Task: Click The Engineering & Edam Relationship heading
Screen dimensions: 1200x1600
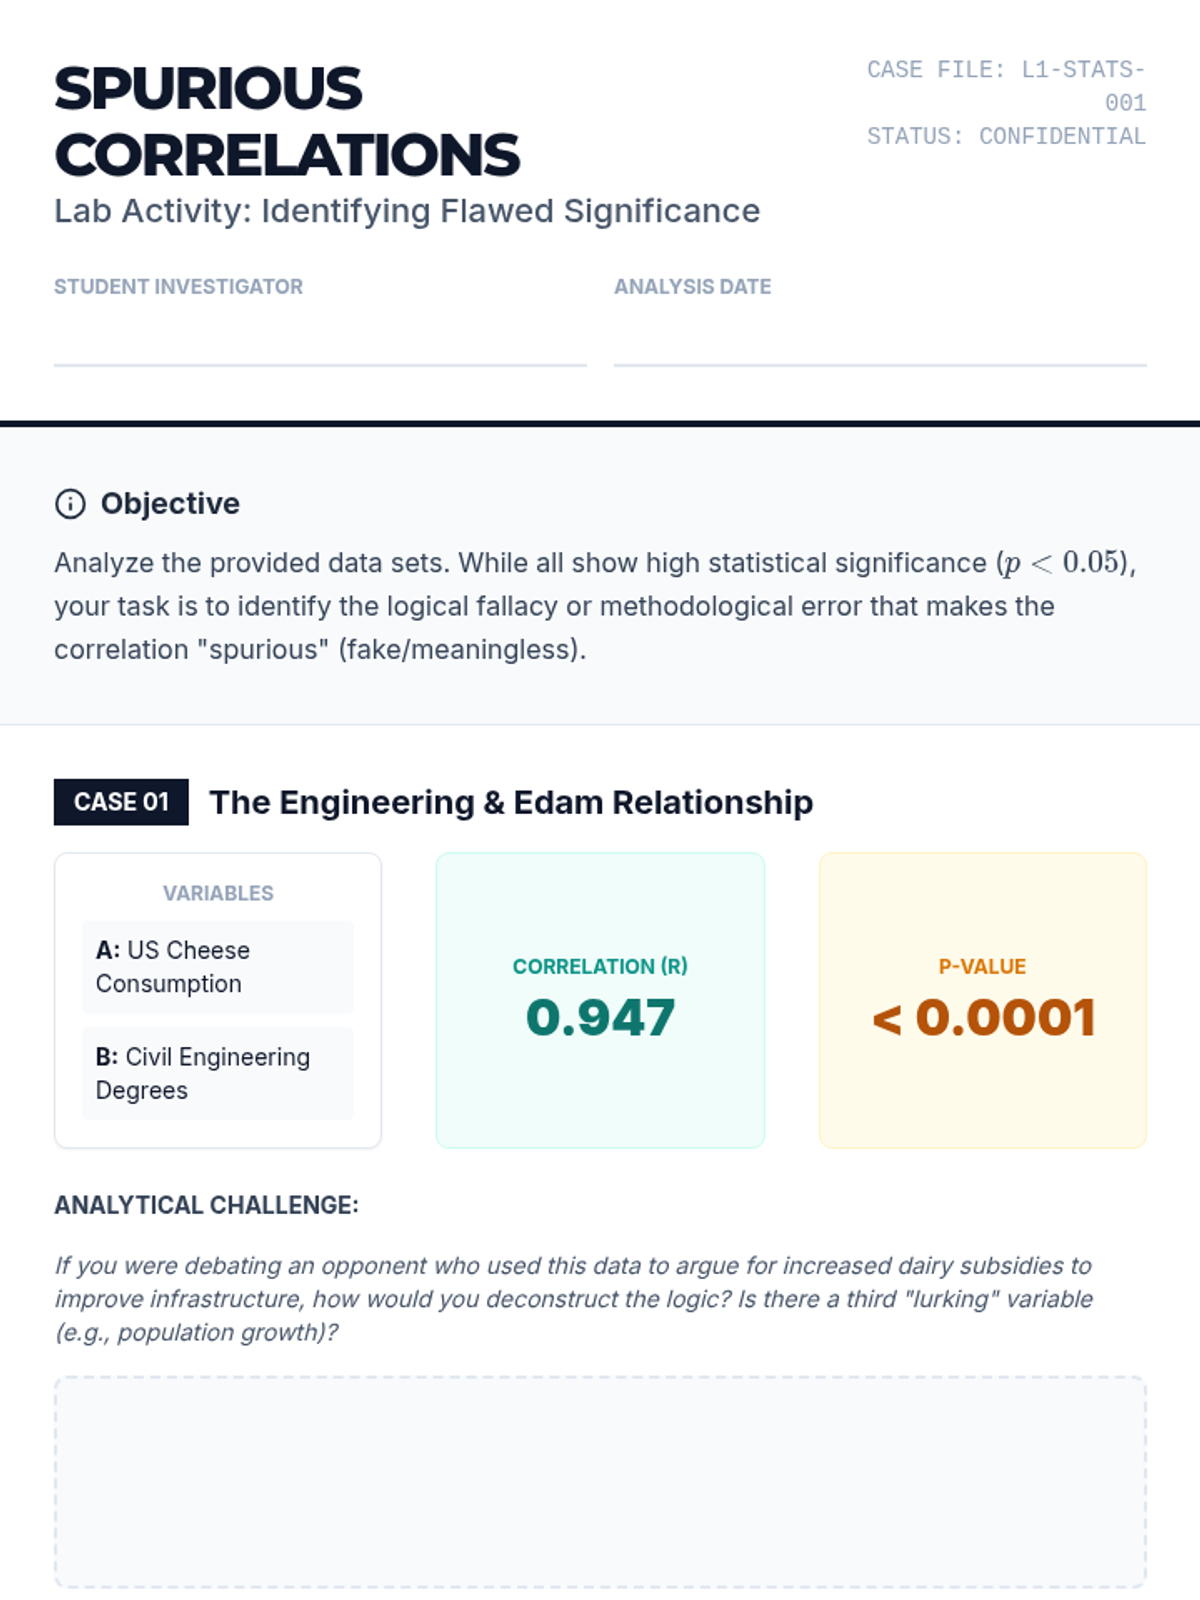Action: pos(511,802)
